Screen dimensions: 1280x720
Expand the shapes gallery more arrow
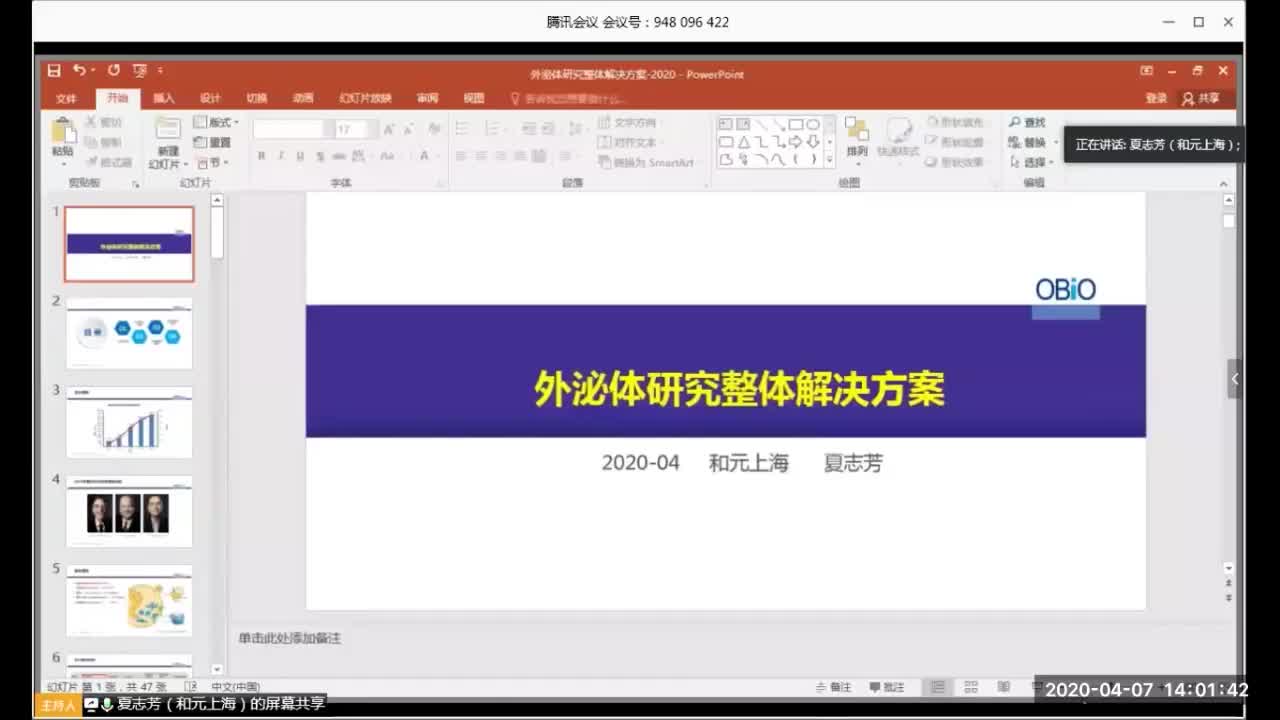click(x=829, y=159)
